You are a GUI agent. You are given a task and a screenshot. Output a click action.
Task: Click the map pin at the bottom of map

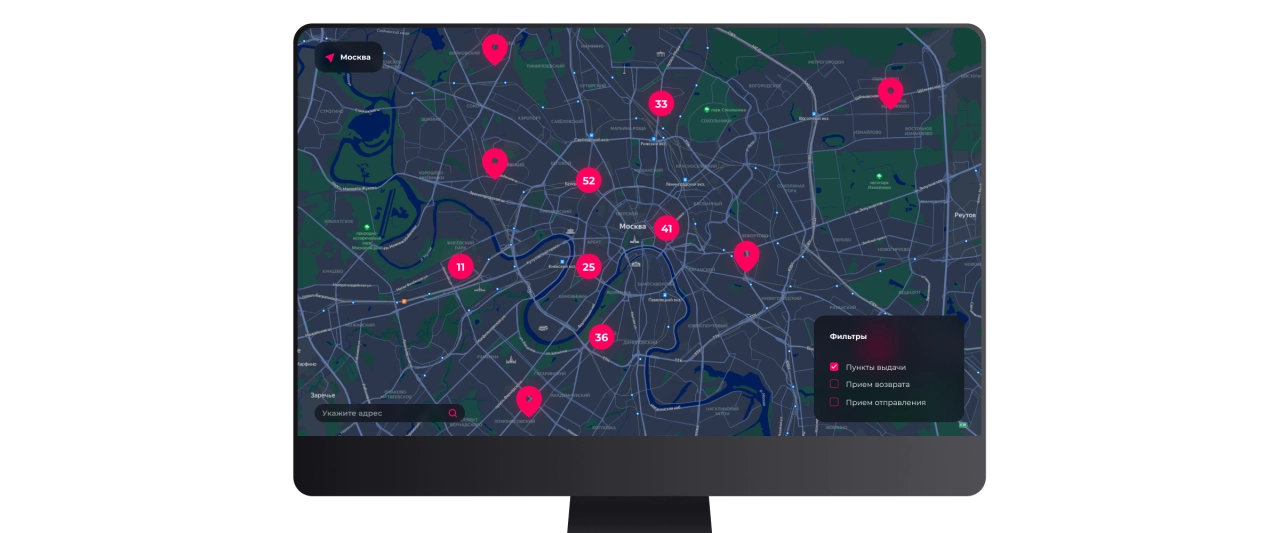(x=528, y=400)
